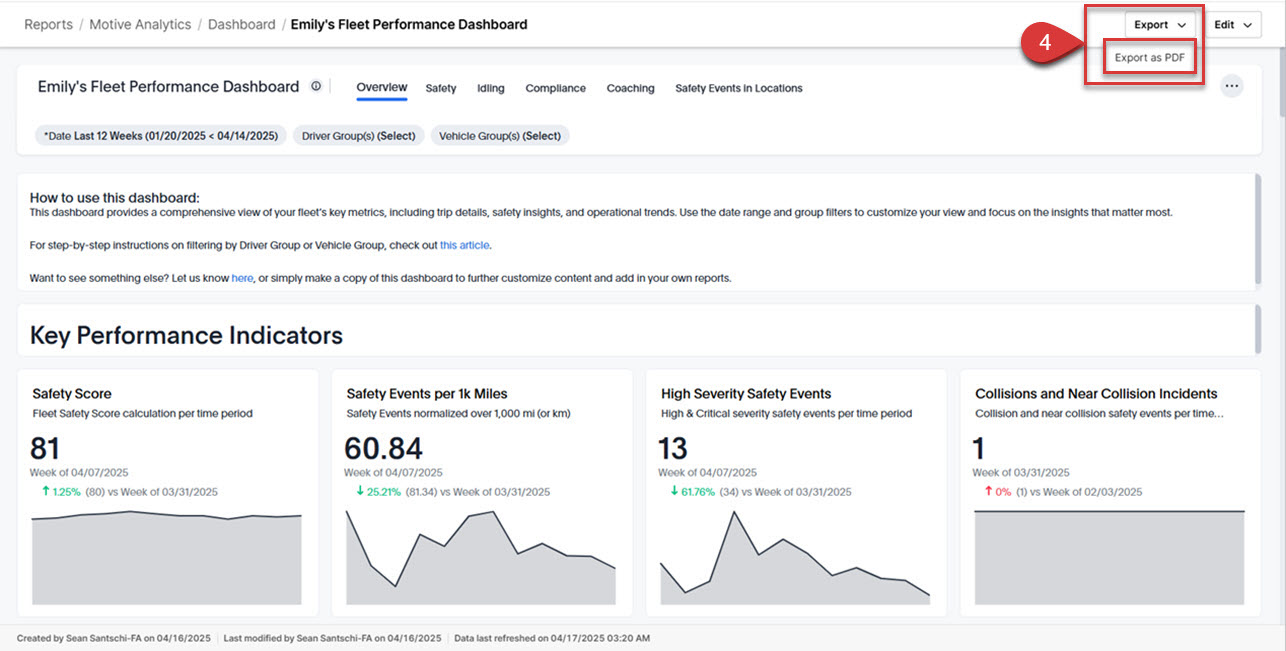Viewport: 1286px width, 651px height.
Task: Click the 'How to use this dashboard' heading
Action: coord(115,198)
